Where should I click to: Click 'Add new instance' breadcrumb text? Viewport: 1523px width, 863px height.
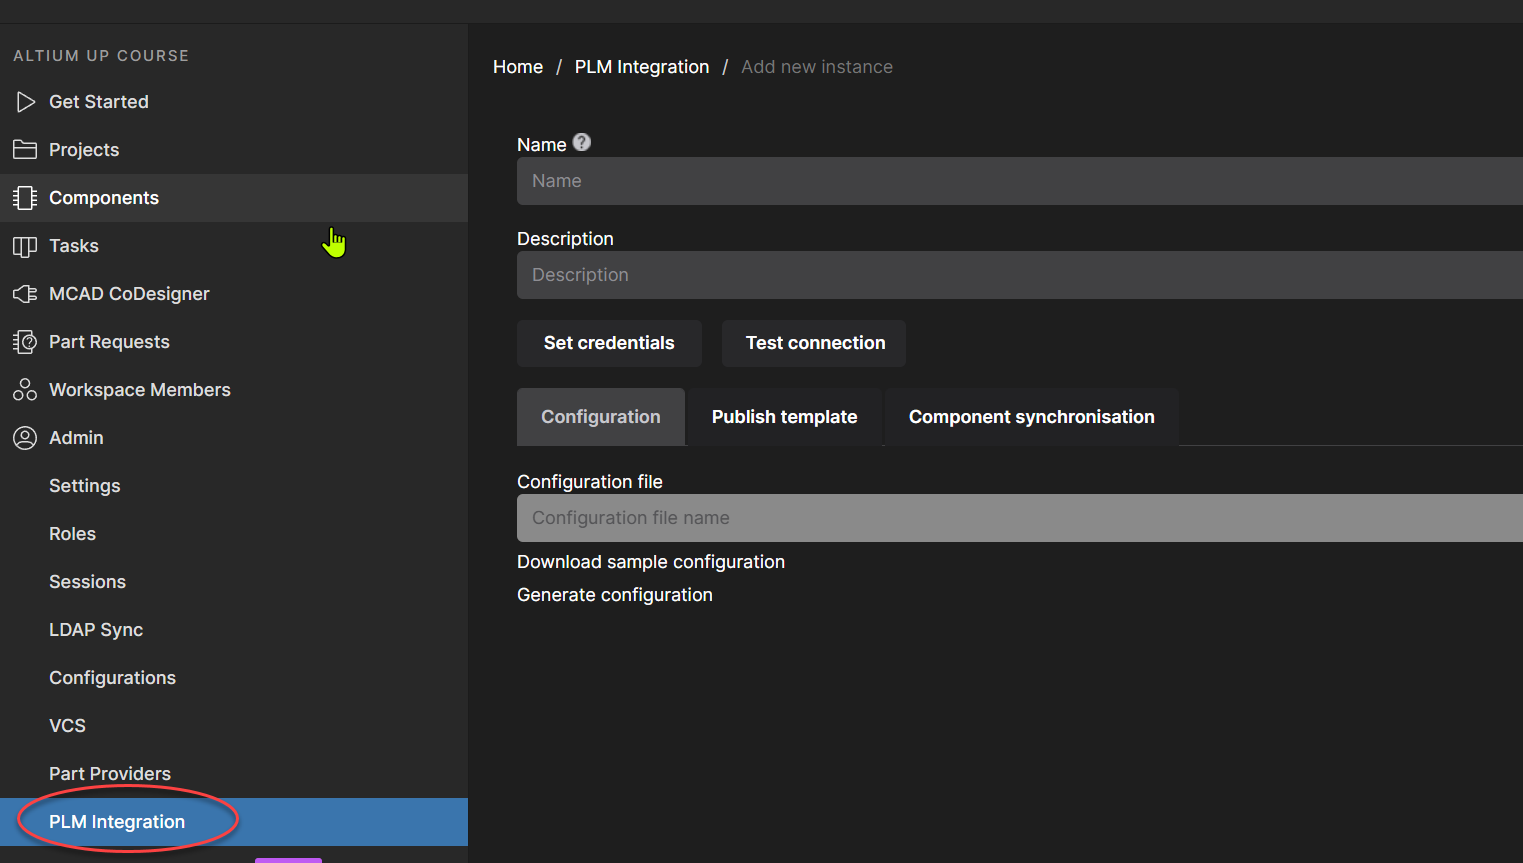817,67
